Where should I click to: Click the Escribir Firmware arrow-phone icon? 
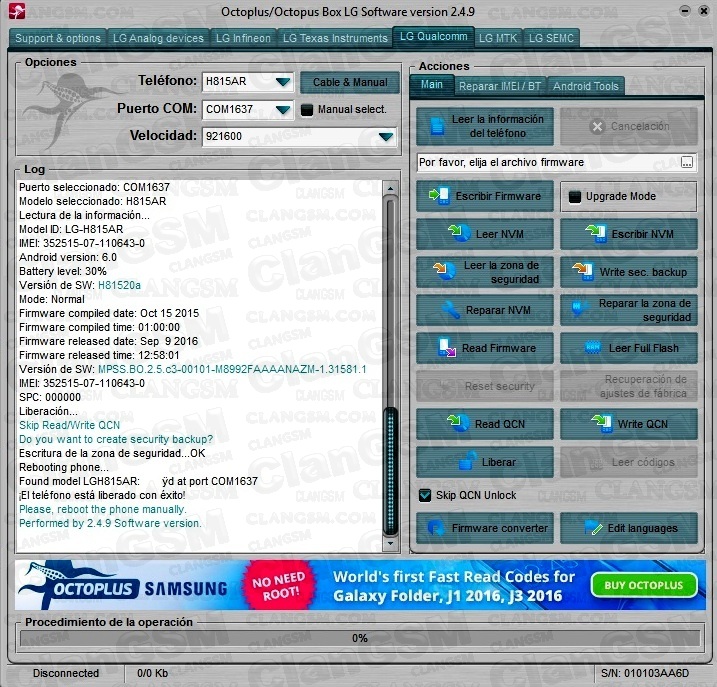[x=439, y=196]
